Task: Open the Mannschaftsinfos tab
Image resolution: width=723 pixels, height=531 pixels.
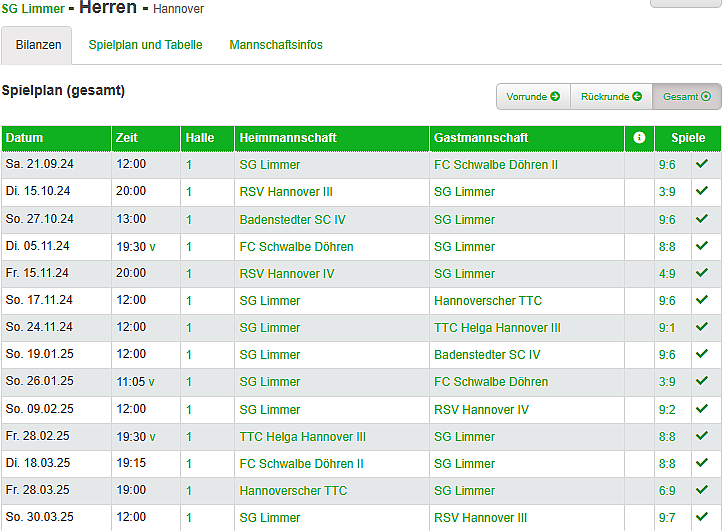Action: click(x=276, y=45)
